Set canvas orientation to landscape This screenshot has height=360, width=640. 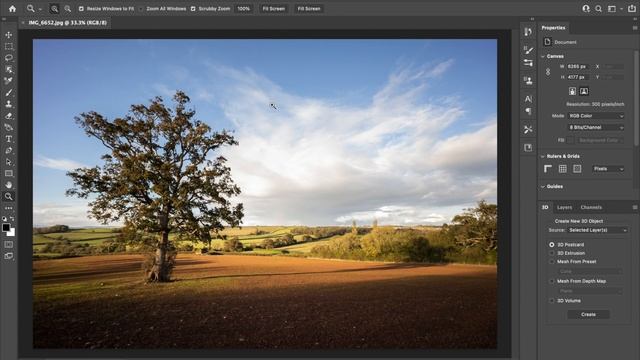point(584,91)
